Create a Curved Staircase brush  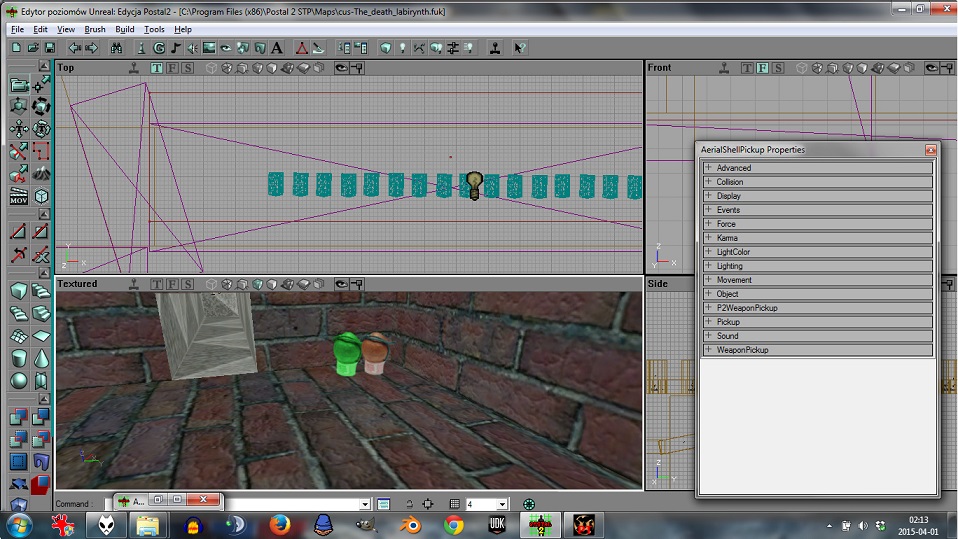tap(41, 291)
